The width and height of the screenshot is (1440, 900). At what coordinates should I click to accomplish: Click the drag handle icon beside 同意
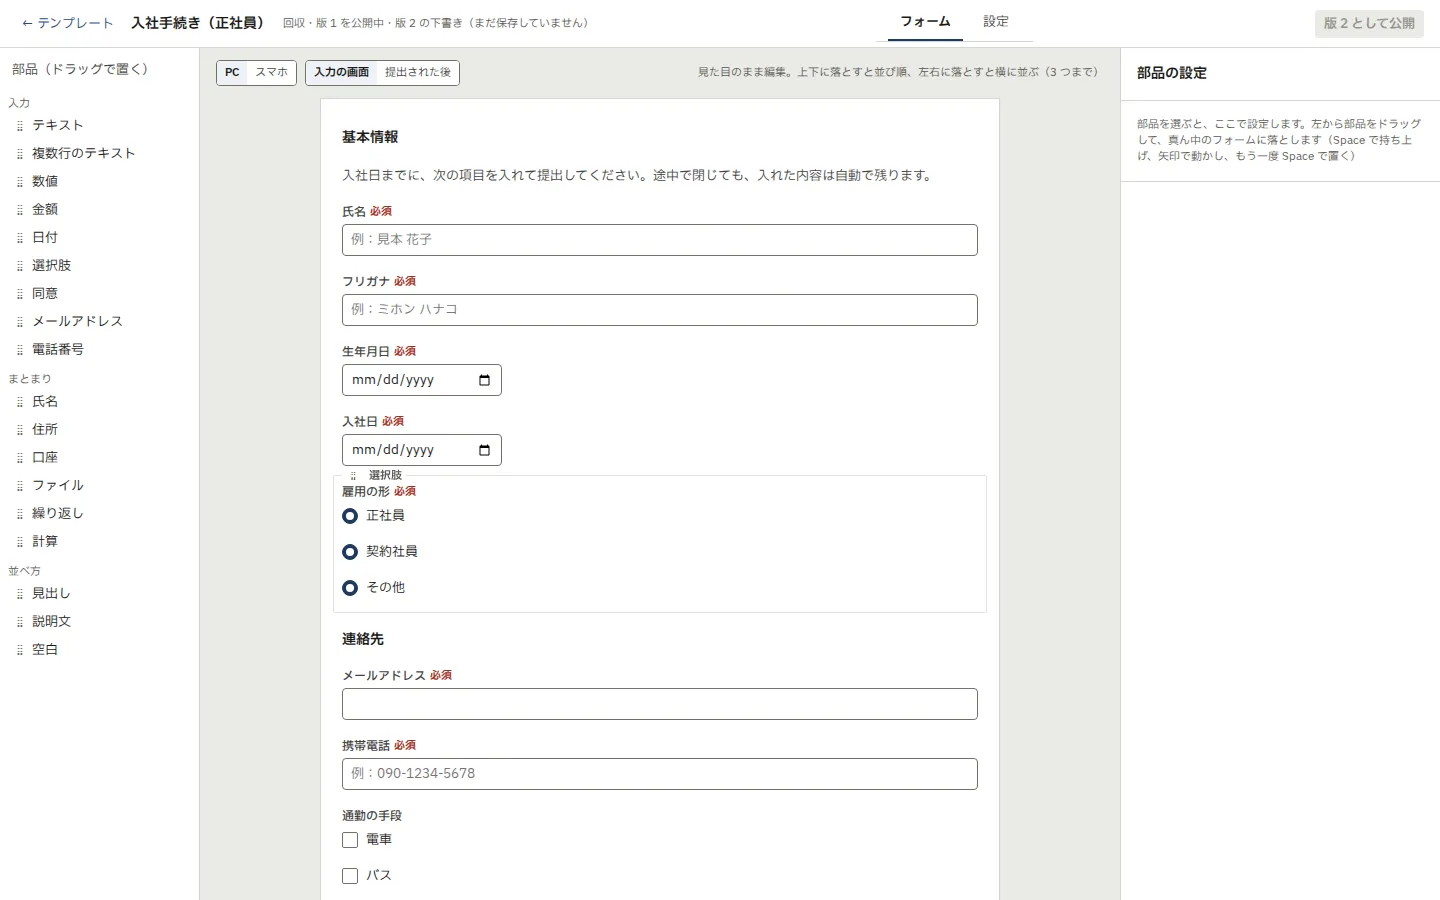tap(20, 294)
